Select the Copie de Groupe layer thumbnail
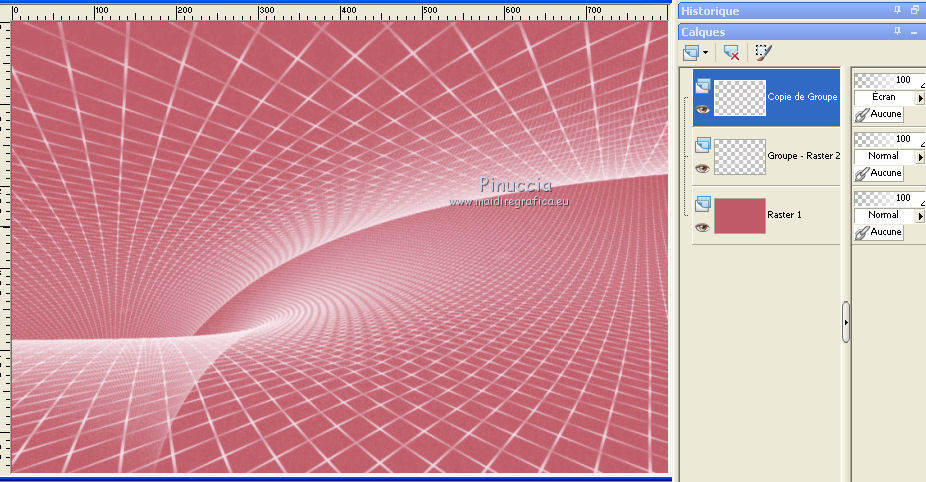This screenshot has height=482, width=926. 740,97
